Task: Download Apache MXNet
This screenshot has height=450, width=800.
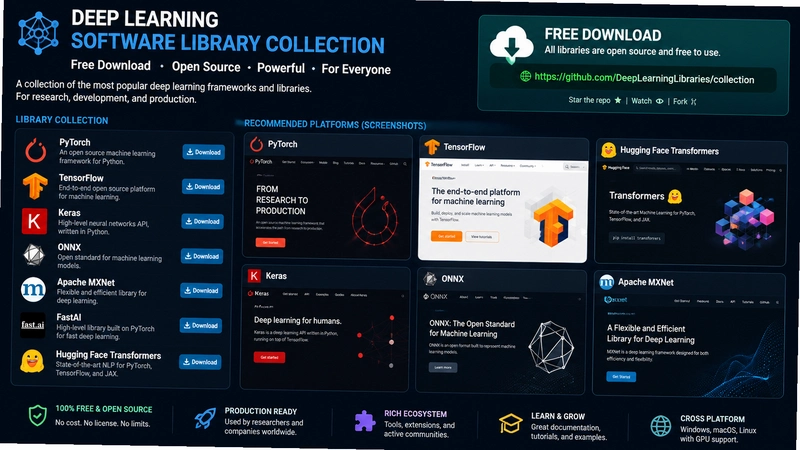Action: click(x=202, y=290)
